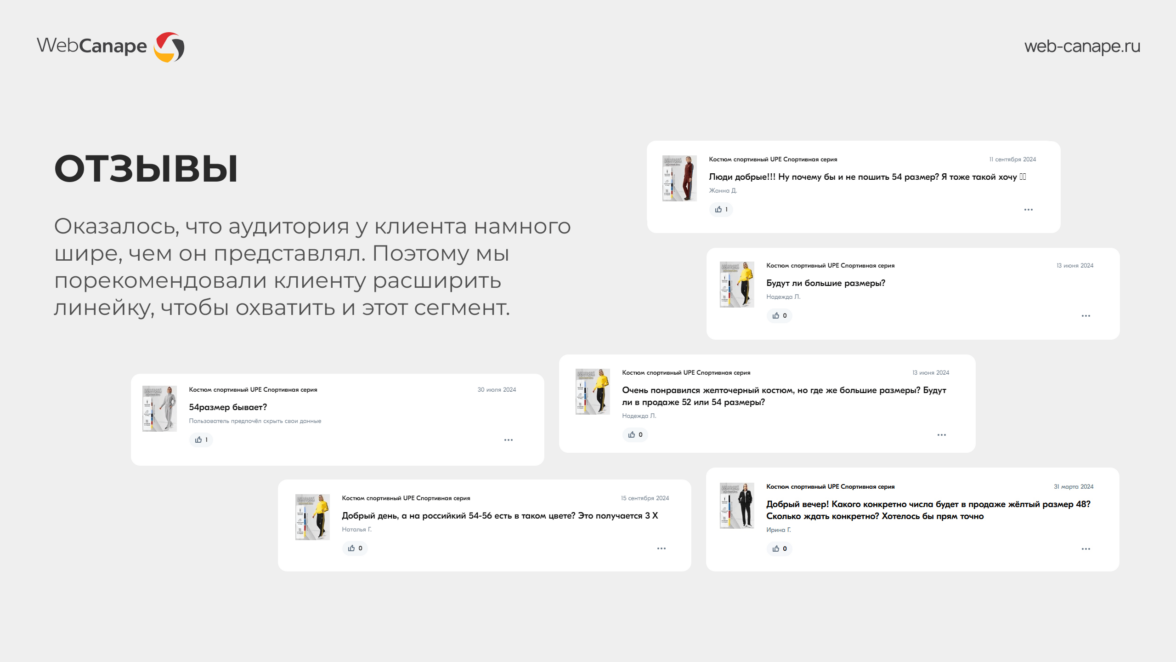Open more options on желточный костюм review
This screenshot has height=662, width=1176.
(x=941, y=435)
